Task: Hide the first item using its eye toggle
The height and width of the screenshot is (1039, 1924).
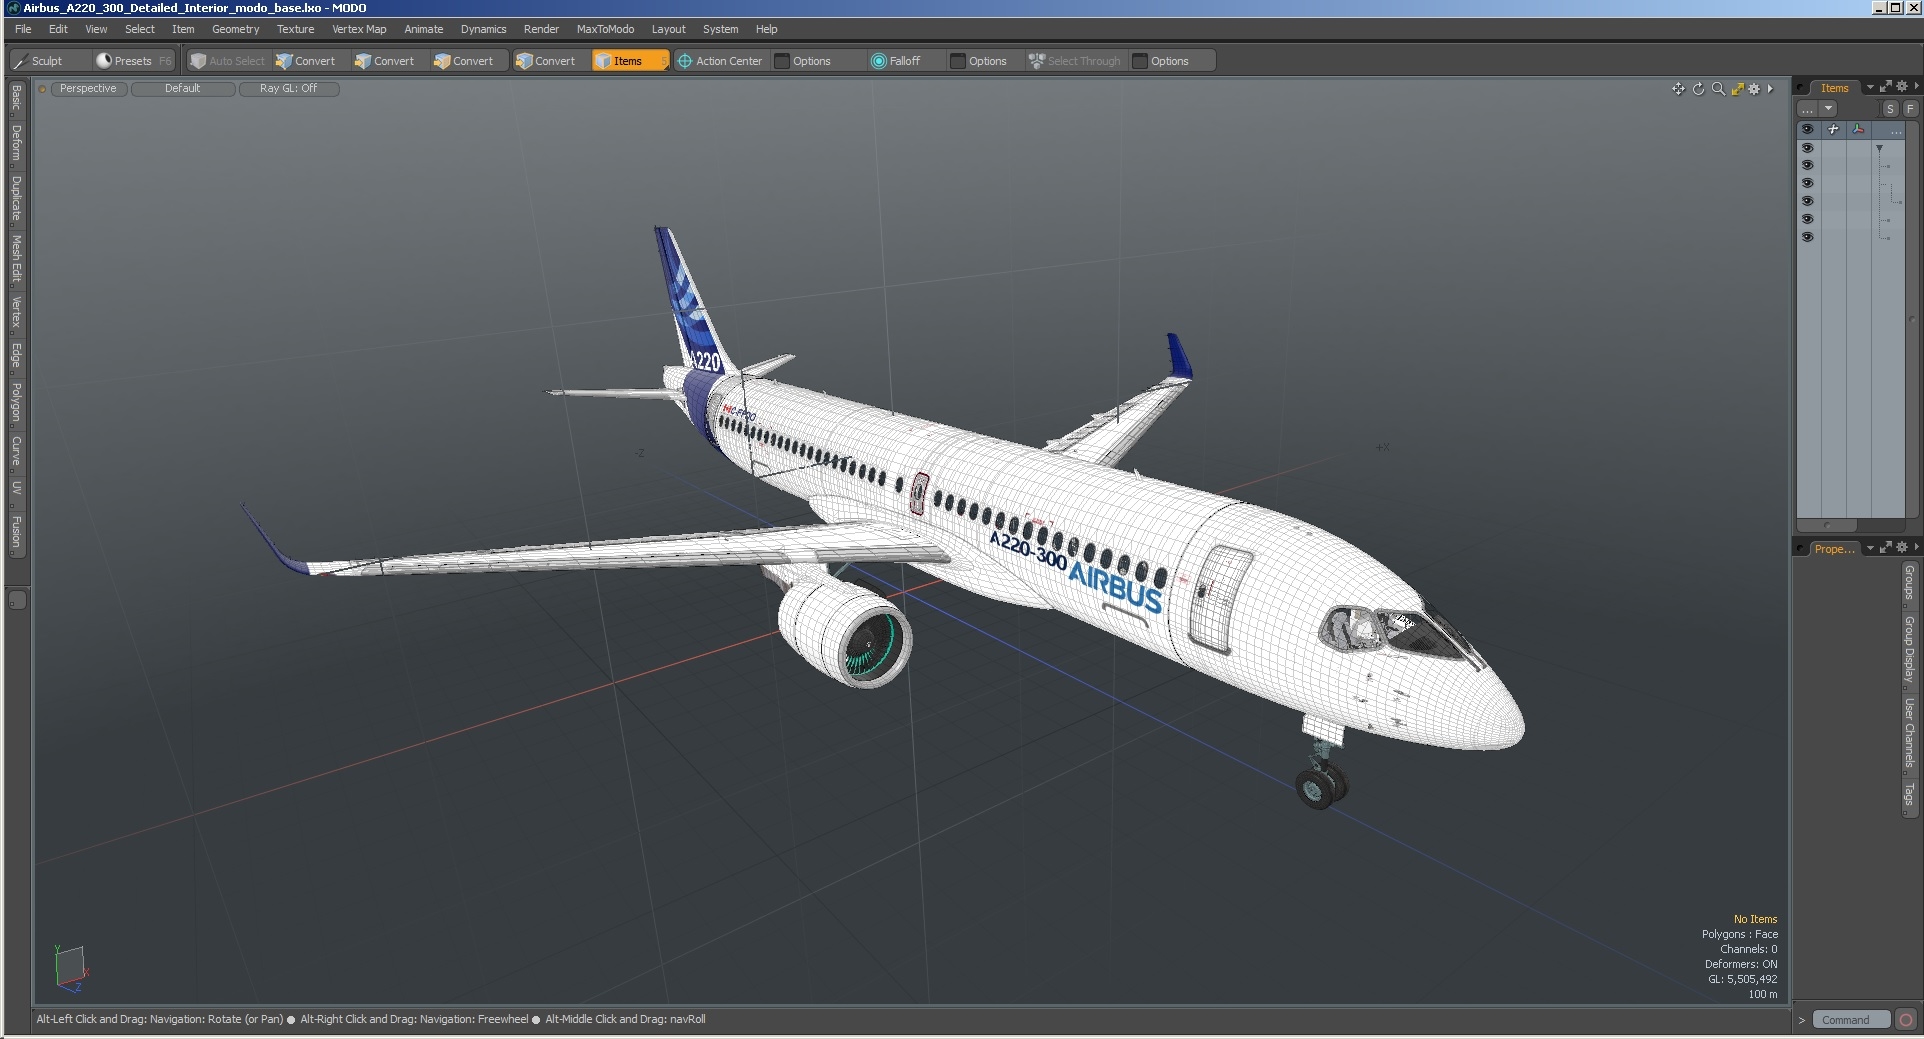Action: (1808, 148)
